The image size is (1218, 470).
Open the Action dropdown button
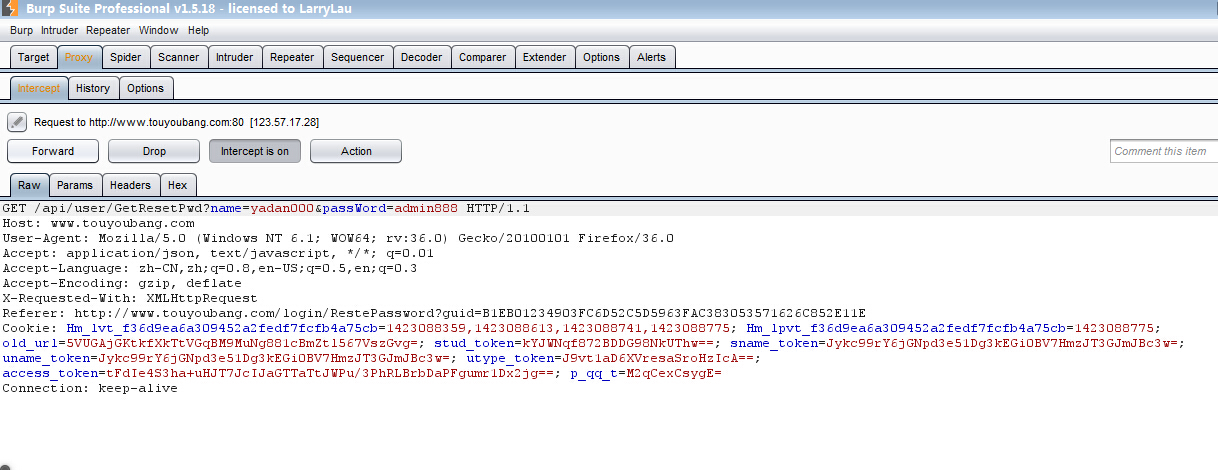pyautogui.click(x=356, y=151)
